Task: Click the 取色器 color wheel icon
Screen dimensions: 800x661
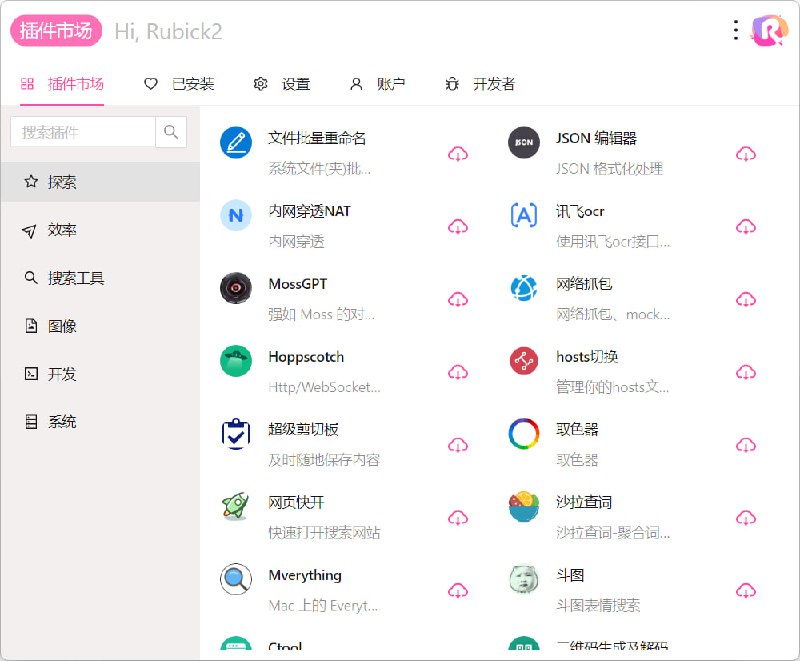Action: click(x=522, y=434)
